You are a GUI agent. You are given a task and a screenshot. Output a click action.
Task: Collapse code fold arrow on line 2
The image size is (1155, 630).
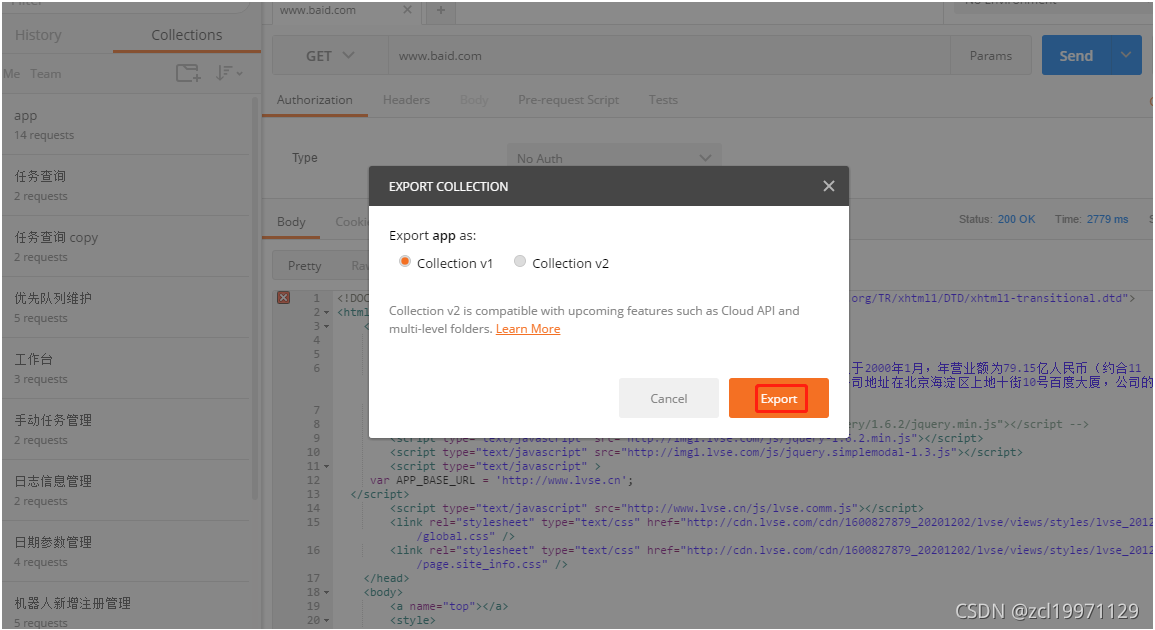pos(327,312)
